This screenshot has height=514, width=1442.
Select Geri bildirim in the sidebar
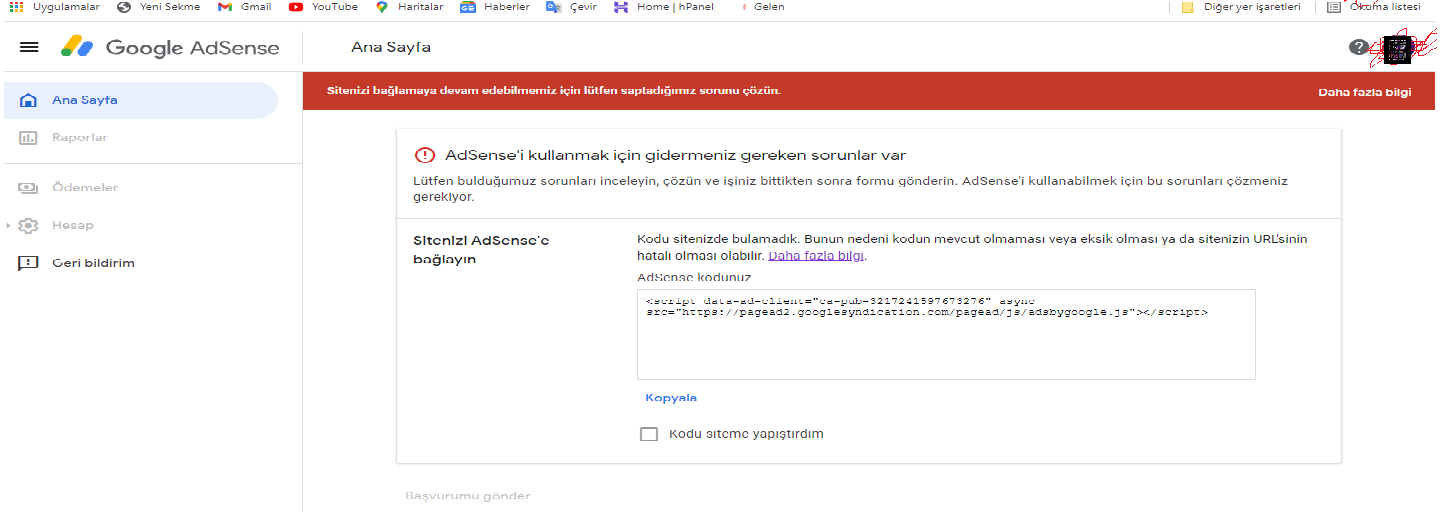click(140, 264)
